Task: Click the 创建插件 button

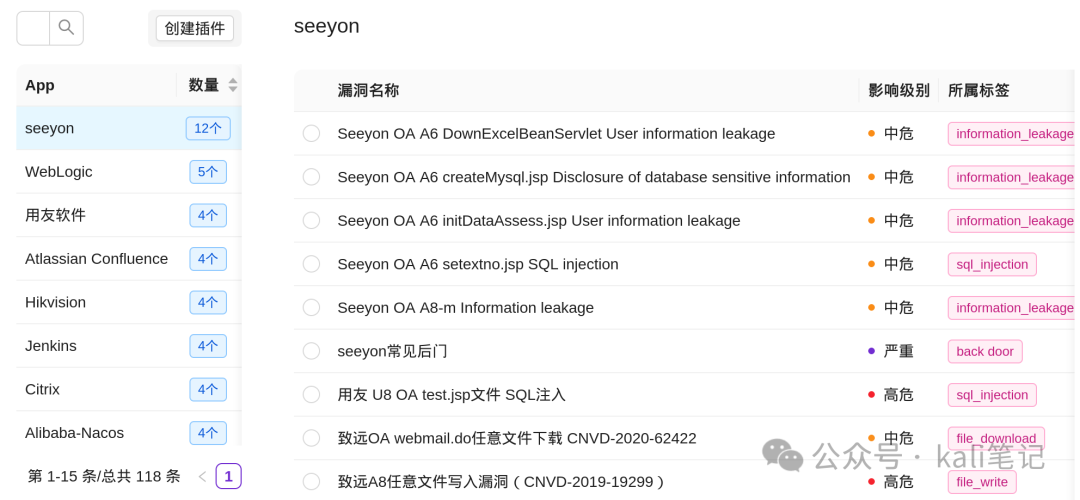Action: 195,28
